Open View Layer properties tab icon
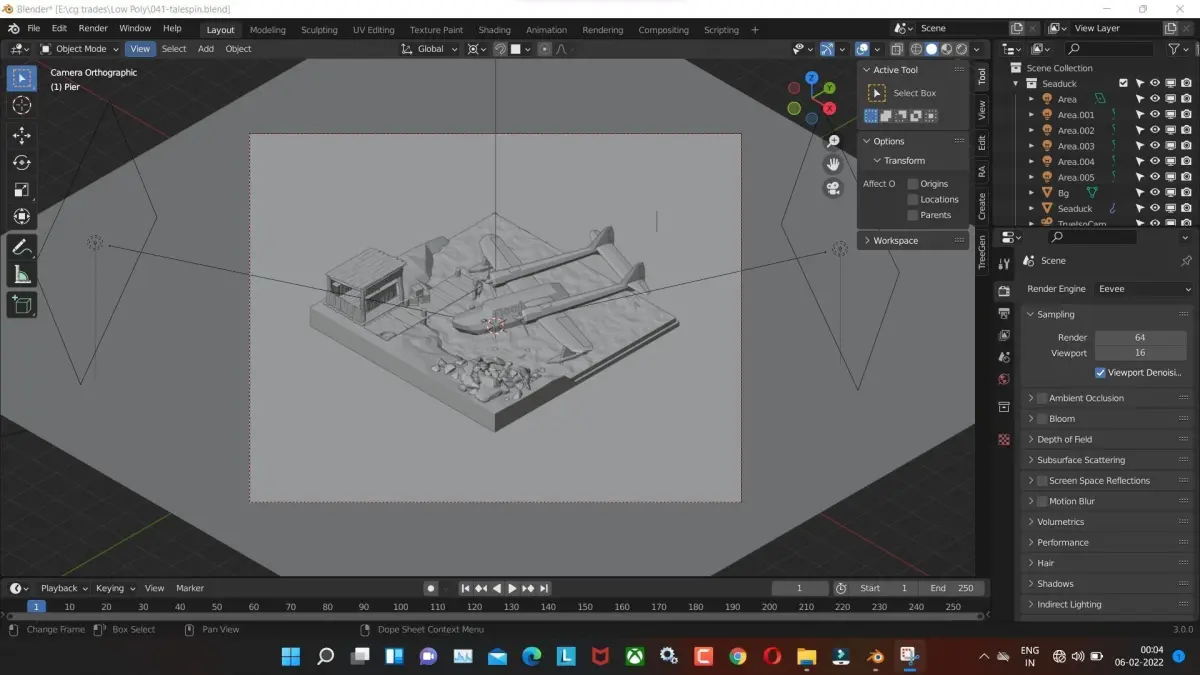 [1004, 335]
